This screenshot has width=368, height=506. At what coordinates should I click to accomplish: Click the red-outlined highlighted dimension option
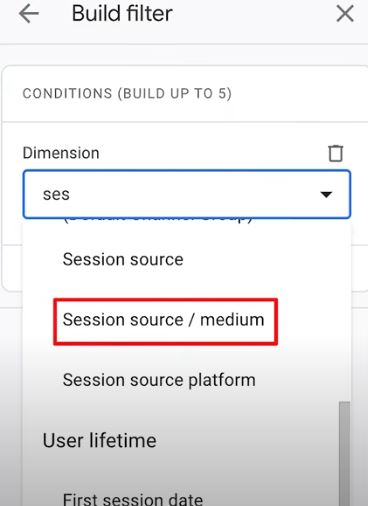tap(165, 321)
